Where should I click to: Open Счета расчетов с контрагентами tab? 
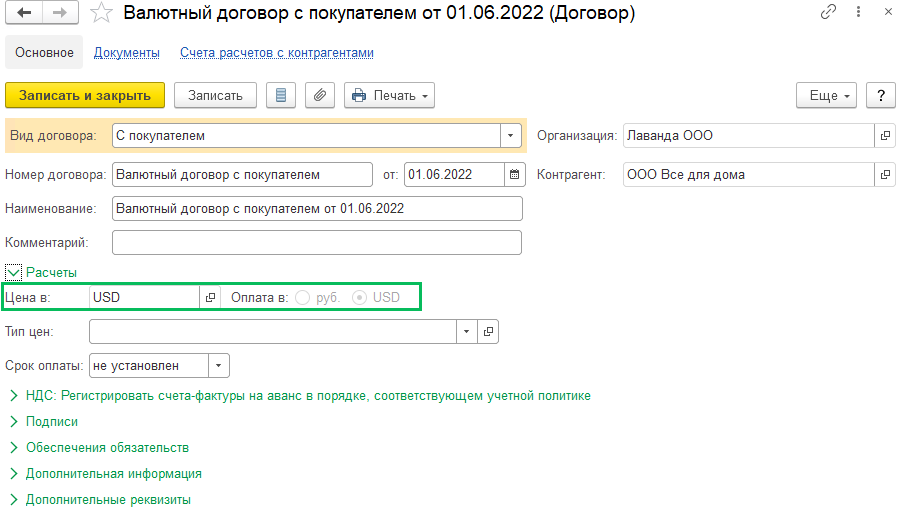(x=277, y=53)
